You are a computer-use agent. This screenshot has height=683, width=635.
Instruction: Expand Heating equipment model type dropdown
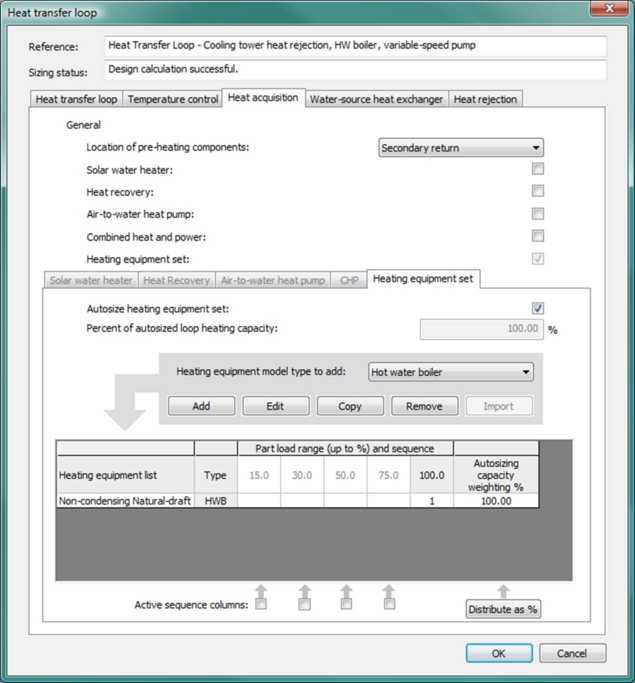pos(451,372)
